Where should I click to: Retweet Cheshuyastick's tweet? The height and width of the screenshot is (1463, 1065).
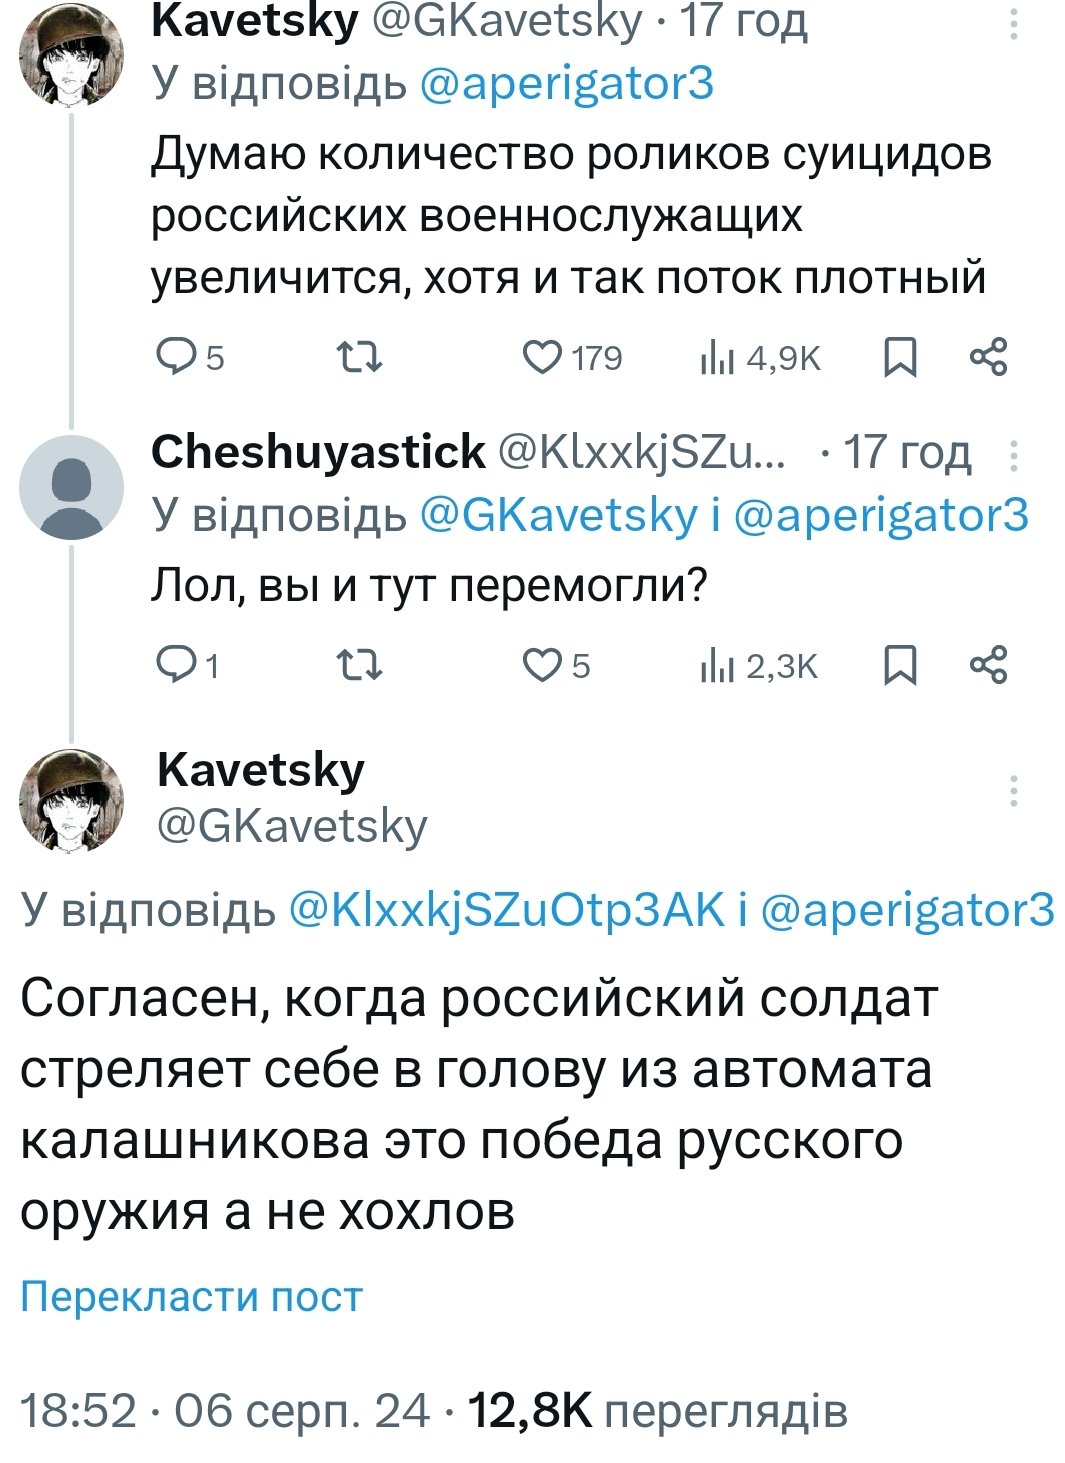click(359, 665)
